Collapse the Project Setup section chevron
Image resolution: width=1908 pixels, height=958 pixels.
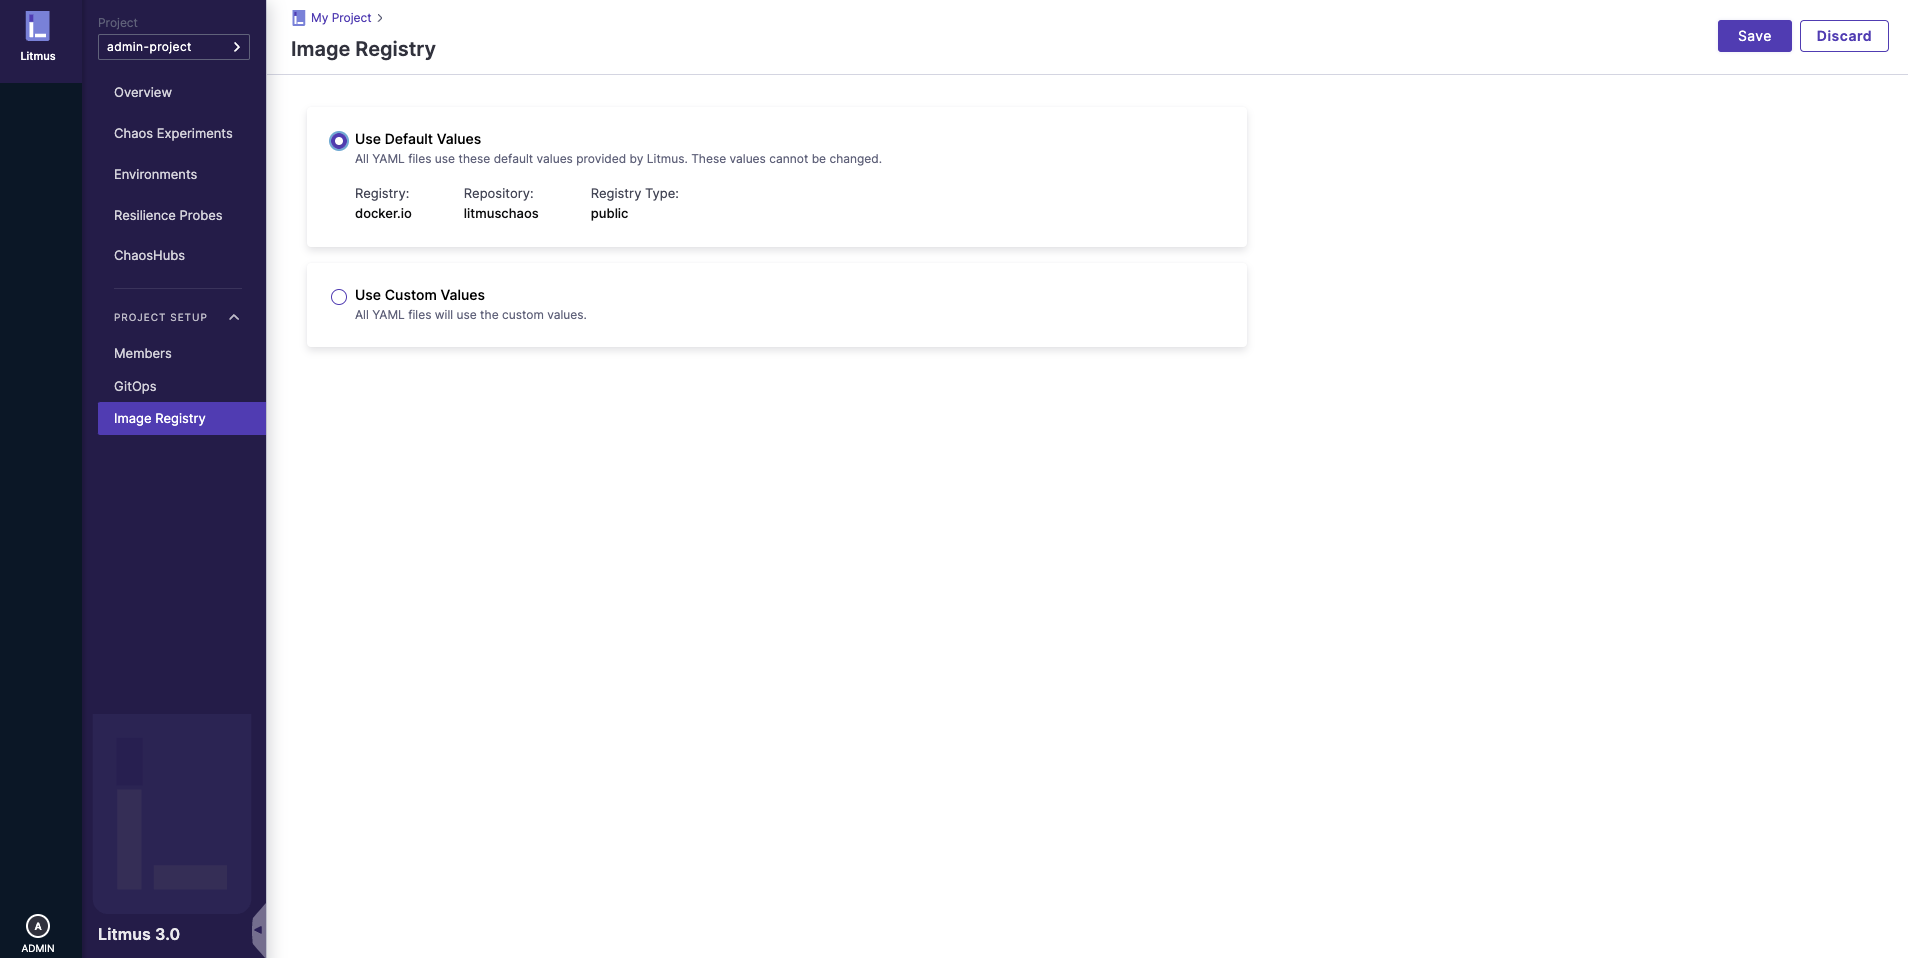(x=234, y=318)
